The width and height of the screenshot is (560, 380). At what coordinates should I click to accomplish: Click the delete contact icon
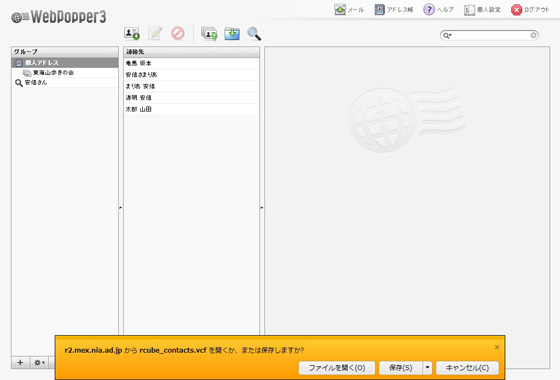point(178,33)
